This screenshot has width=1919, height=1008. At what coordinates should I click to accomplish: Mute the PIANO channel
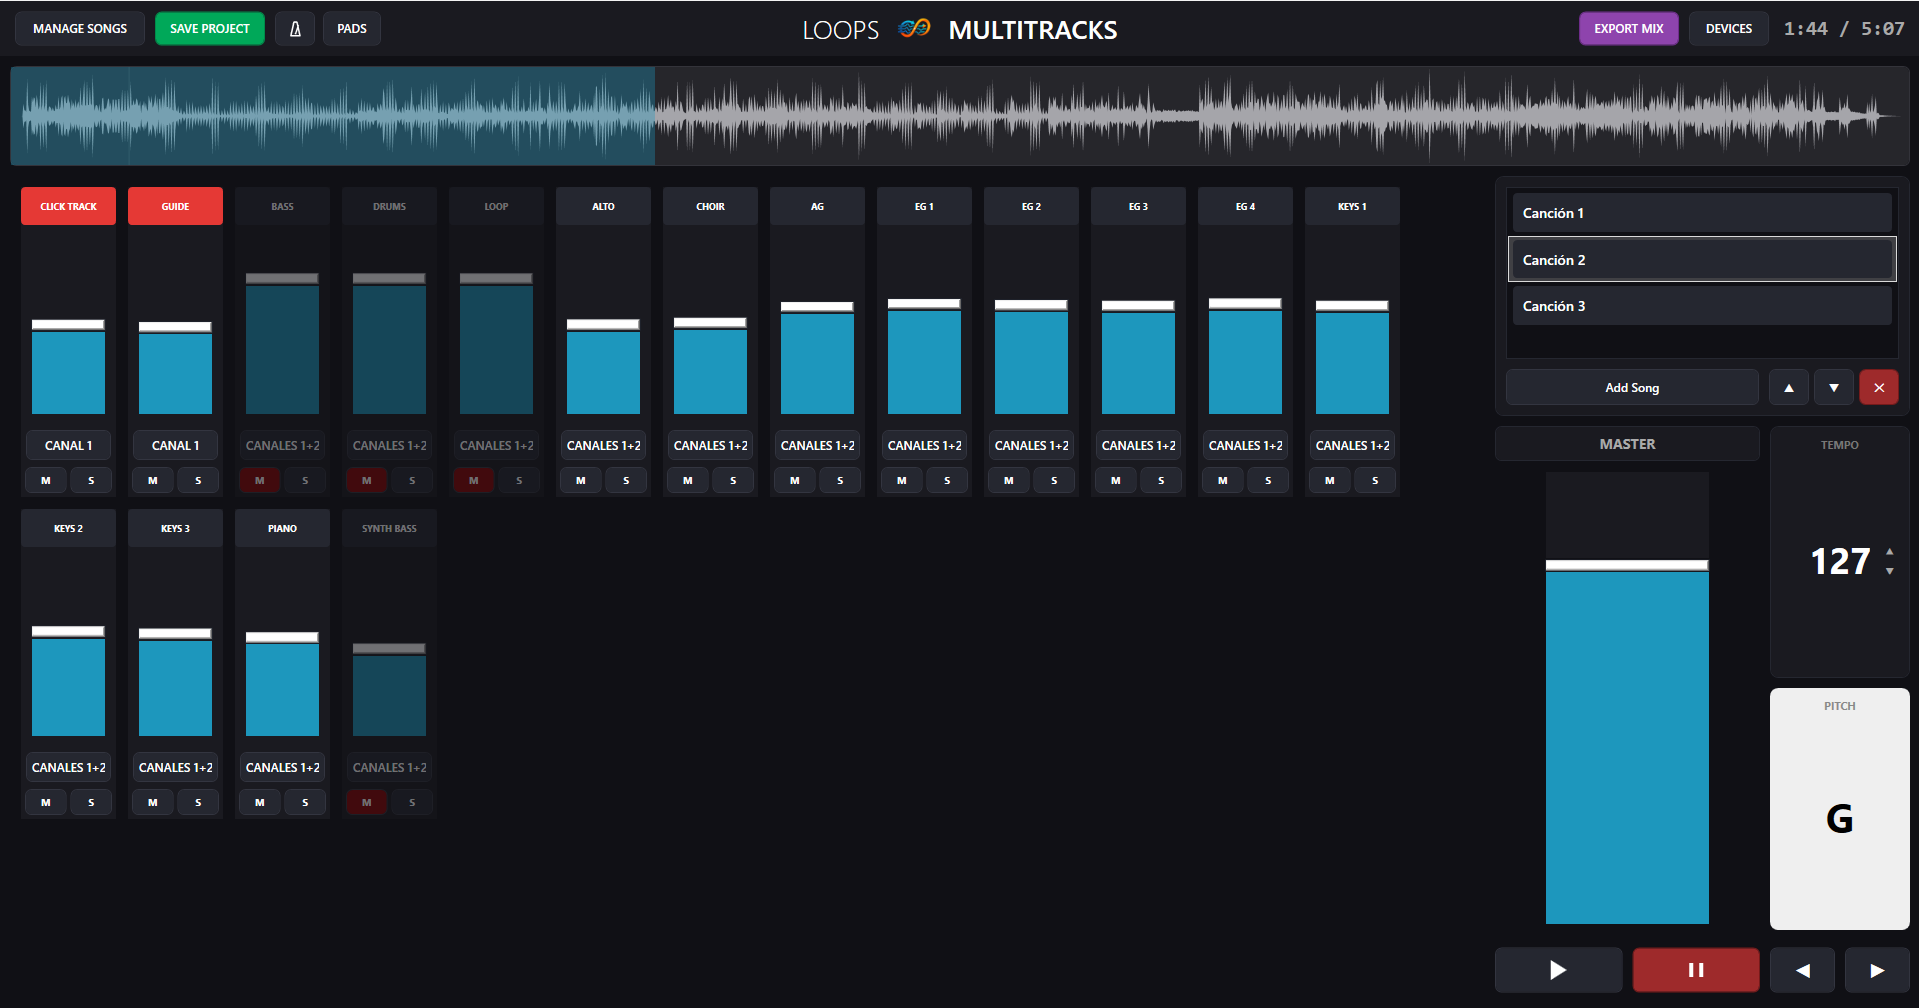260,803
